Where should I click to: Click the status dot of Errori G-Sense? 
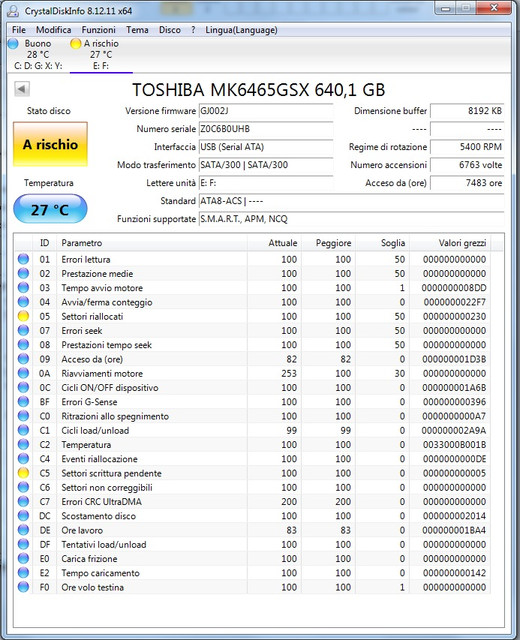pyautogui.click(x=24, y=402)
